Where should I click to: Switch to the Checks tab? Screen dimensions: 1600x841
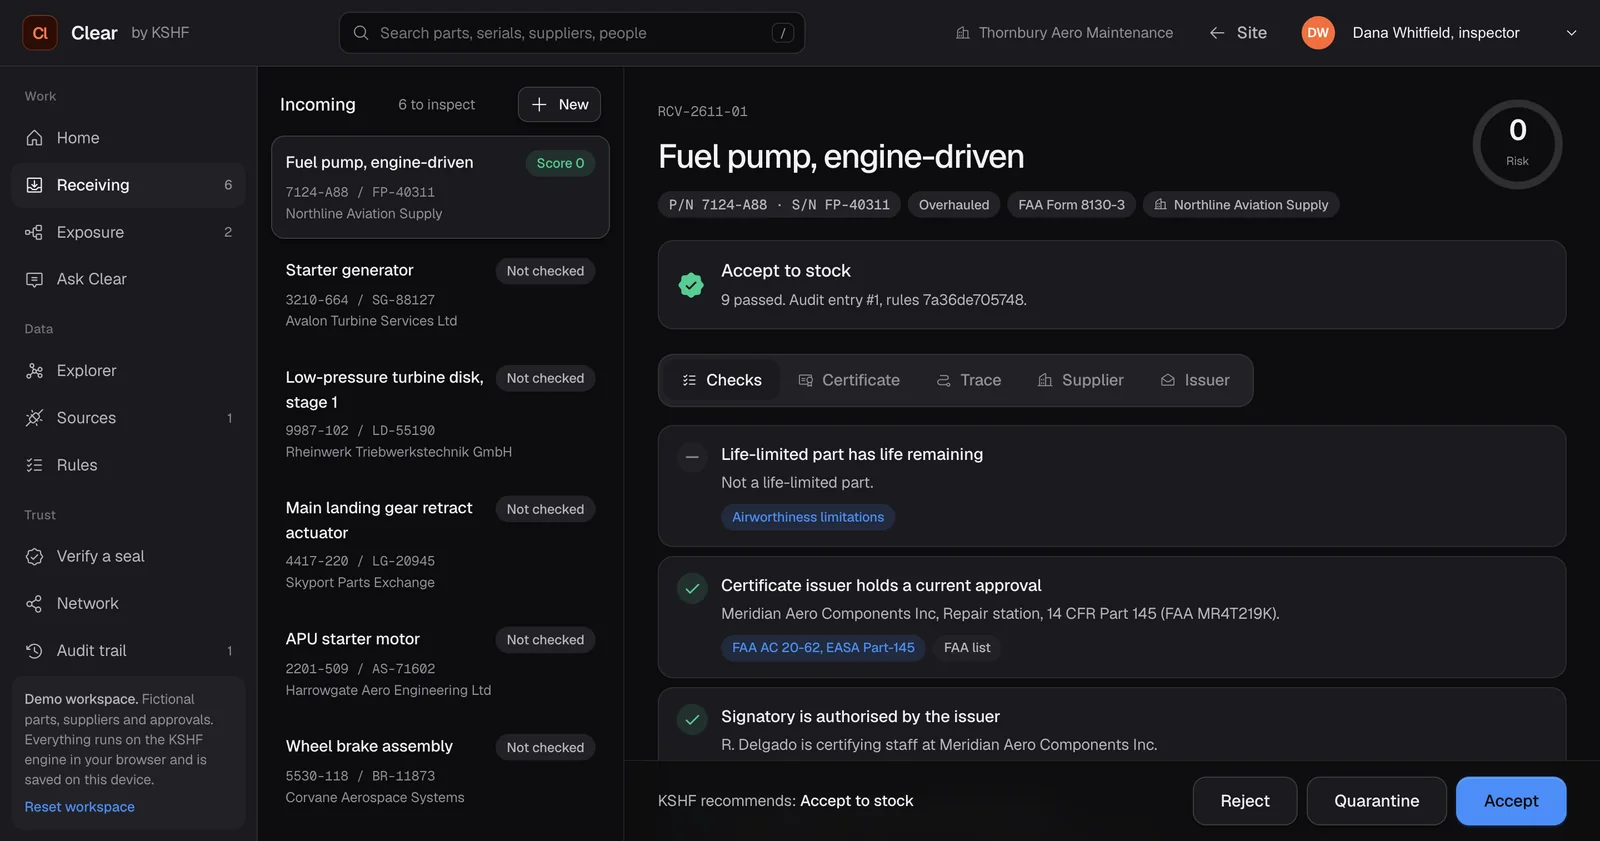point(722,380)
